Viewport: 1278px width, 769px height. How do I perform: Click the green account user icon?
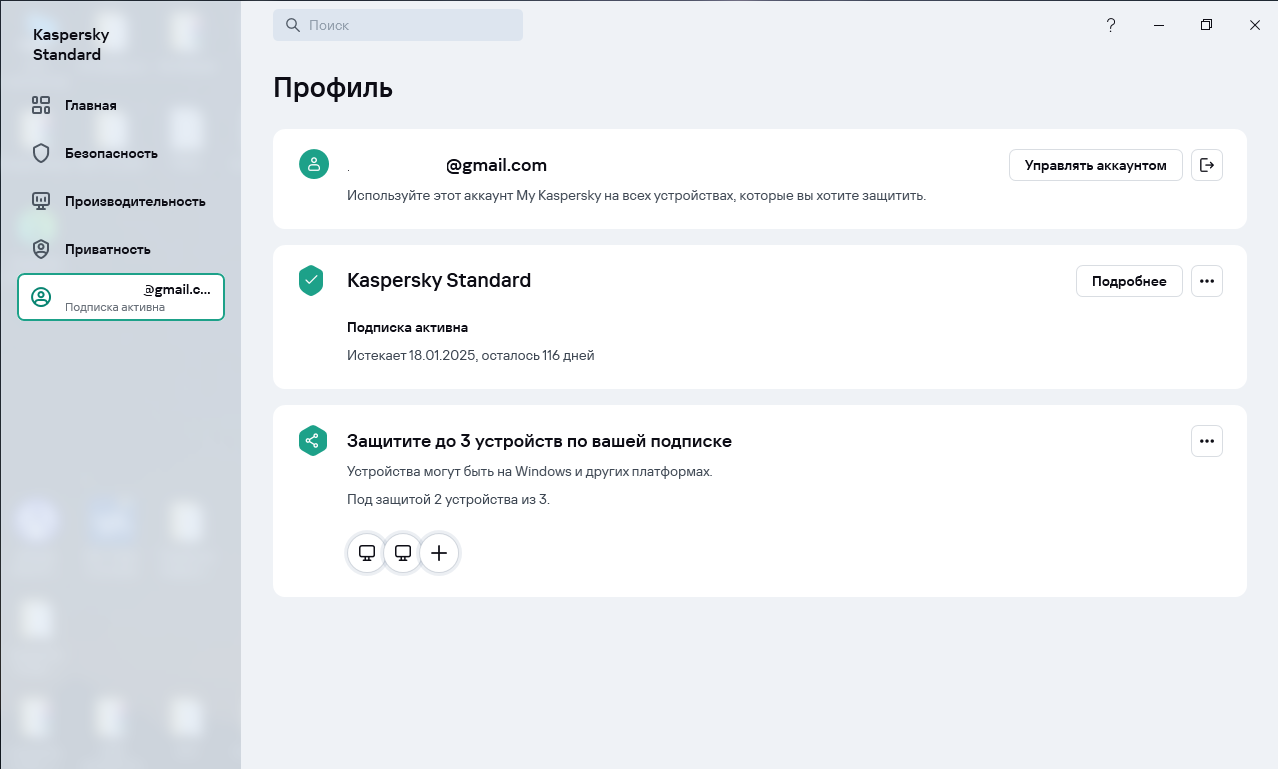click(314, 165)
